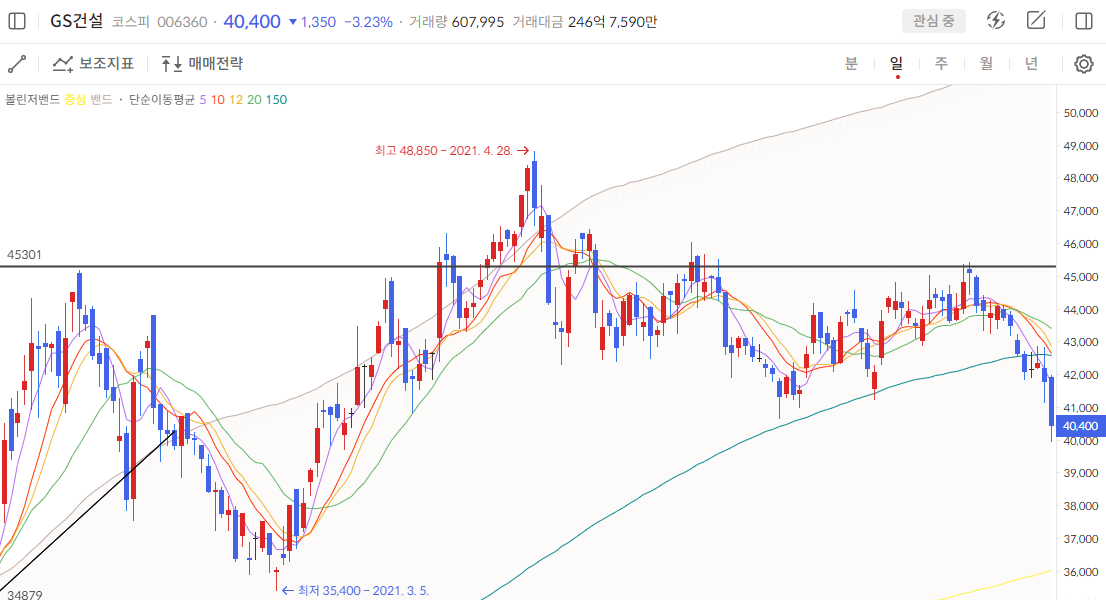Image resolution: width=1106 pixels, height=600 pixels.
Task: Click the 단순이동평균 indicator label
Action: click(x=162, y=99)
